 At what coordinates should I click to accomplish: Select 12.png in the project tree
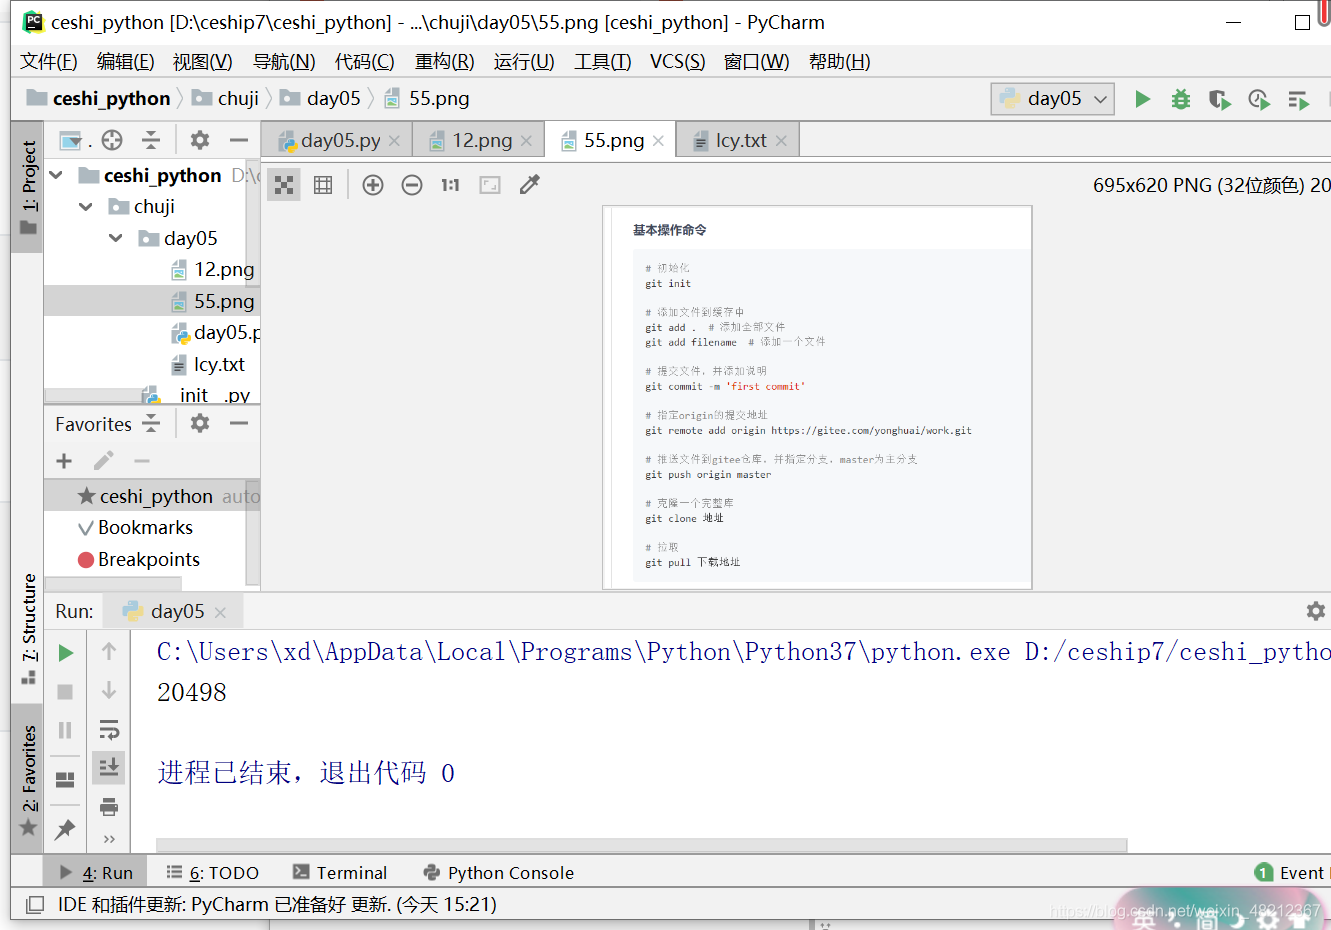pos(212,270)
